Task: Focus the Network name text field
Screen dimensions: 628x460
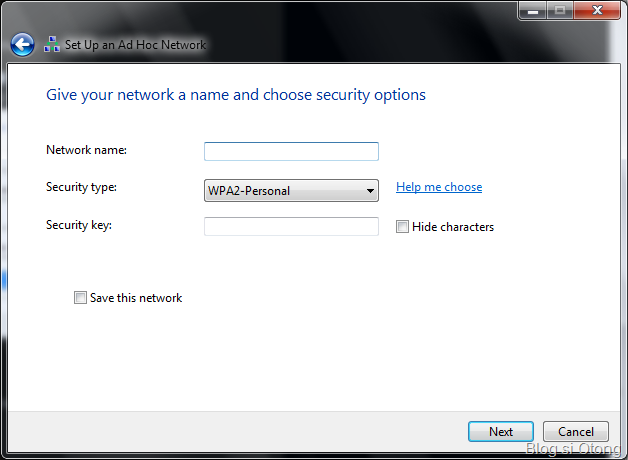Action: pos(291,151)
